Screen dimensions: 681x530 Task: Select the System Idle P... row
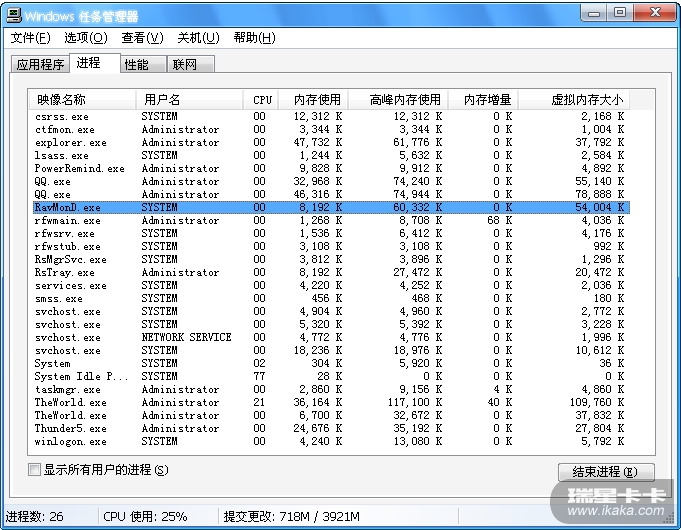point(331,376)
